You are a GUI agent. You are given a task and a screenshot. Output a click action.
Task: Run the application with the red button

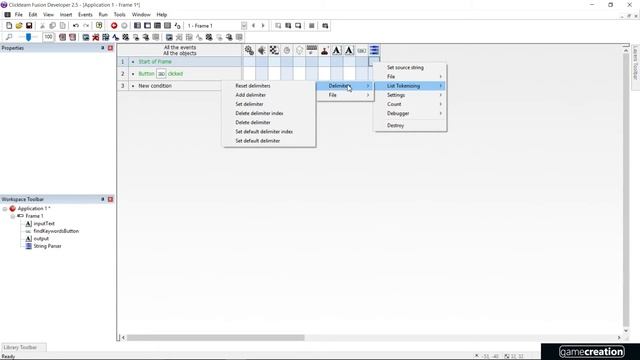[x=114, y=25]
